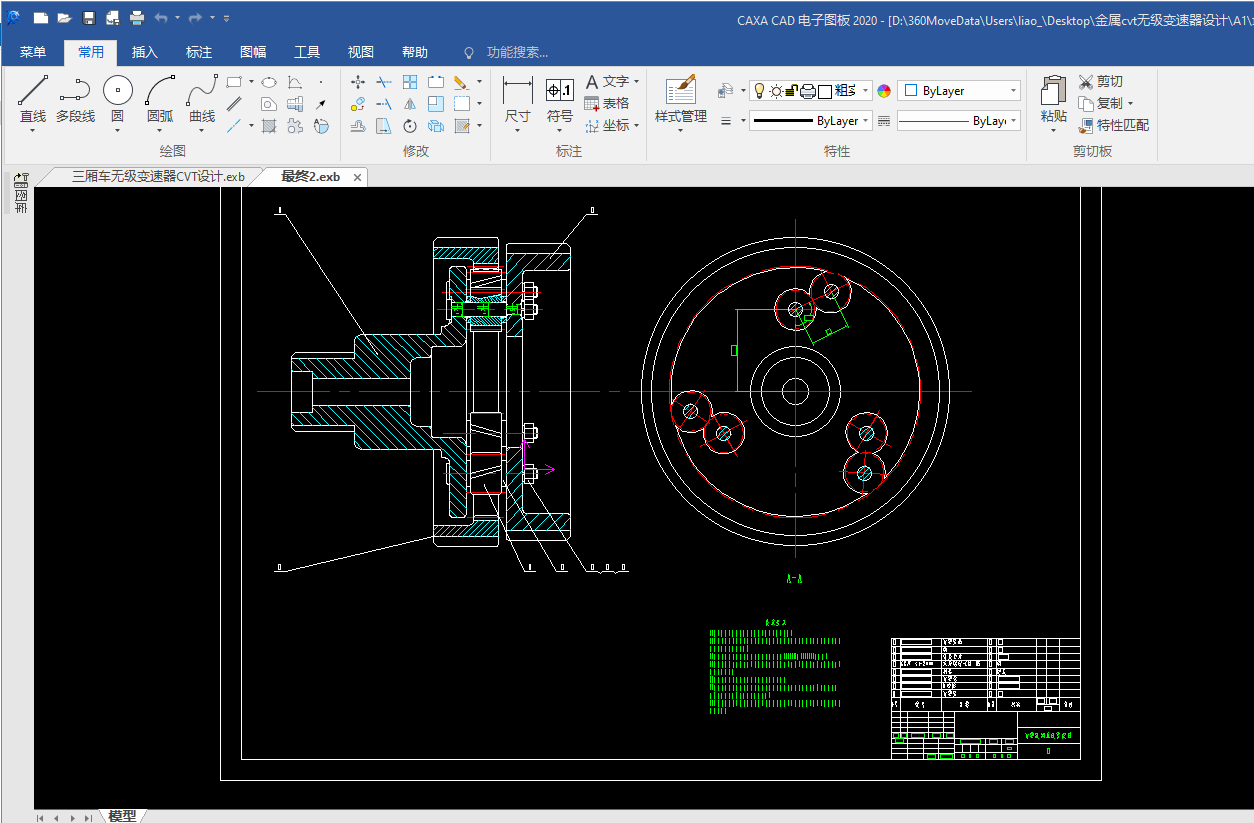The image size is (1254, 823).
Task: Click the print icon in quick access toolbar
Action: [x=136, y=18]
